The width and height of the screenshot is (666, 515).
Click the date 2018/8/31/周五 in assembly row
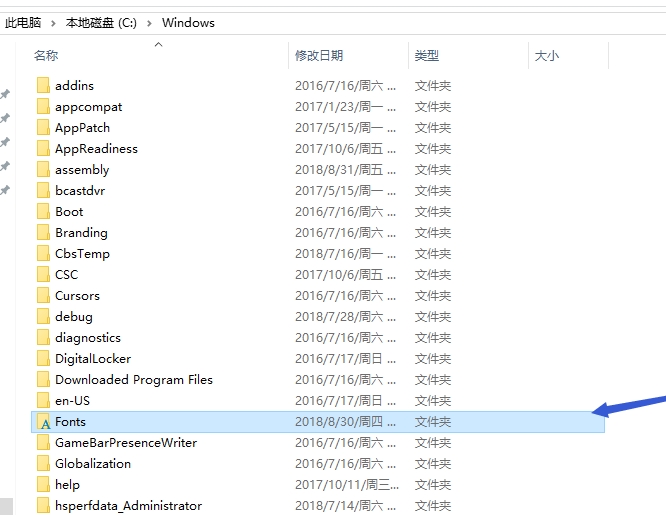pos(345,170)
